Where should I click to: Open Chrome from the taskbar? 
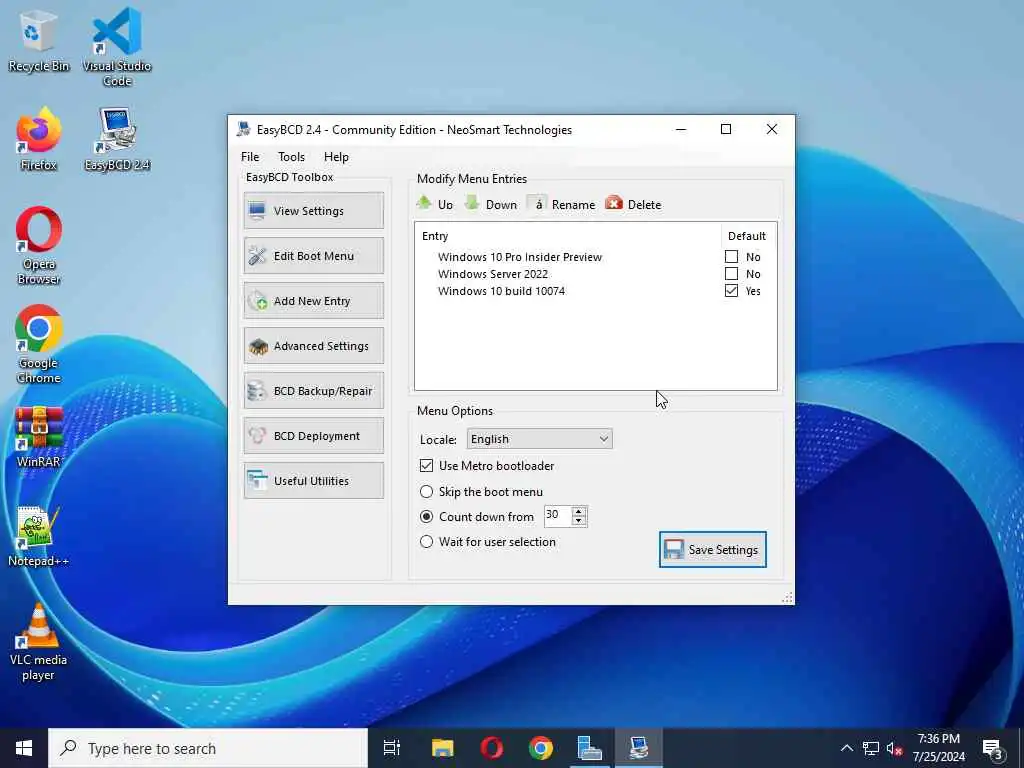(541, 748)
